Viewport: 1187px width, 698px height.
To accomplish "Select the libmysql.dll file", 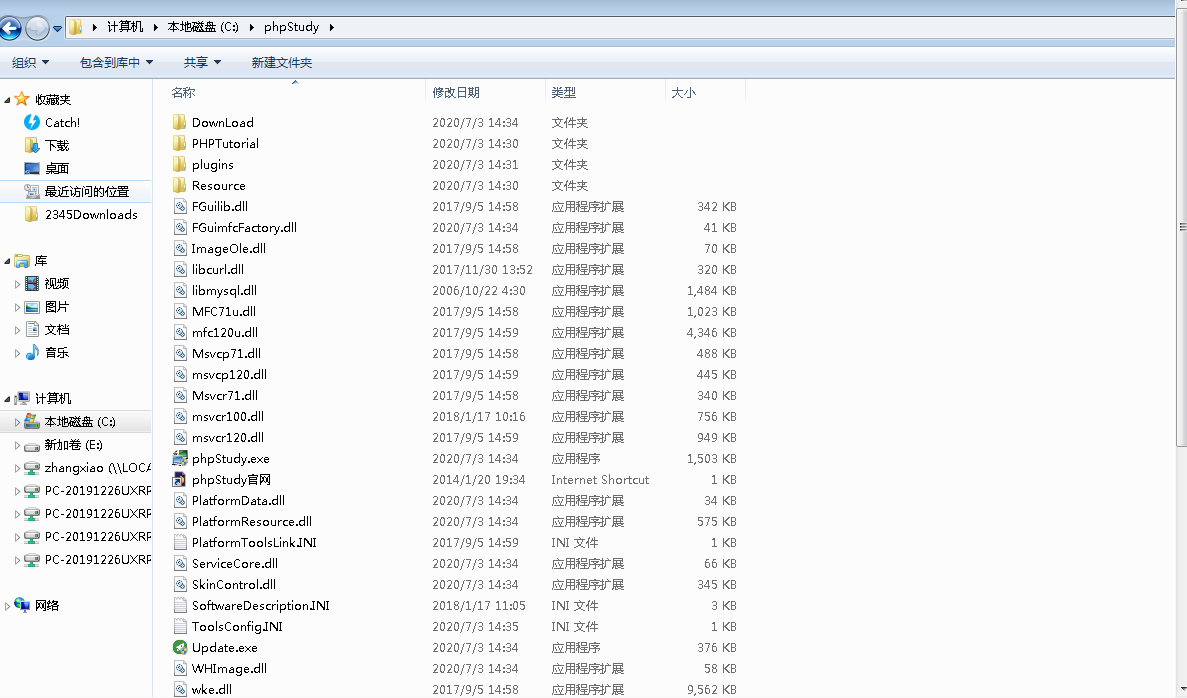I will coord(222,290).
